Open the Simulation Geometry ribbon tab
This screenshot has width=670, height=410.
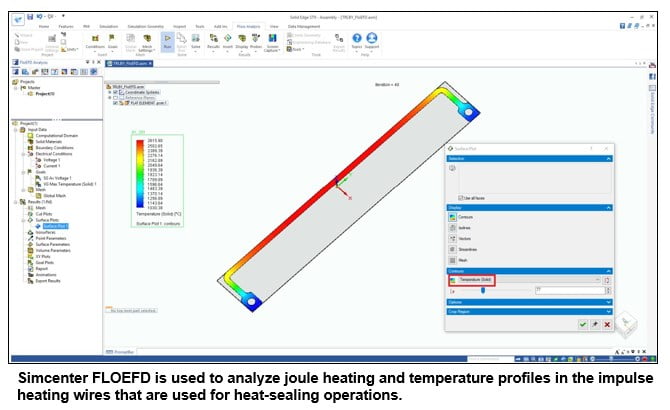(x=146, y=26)
